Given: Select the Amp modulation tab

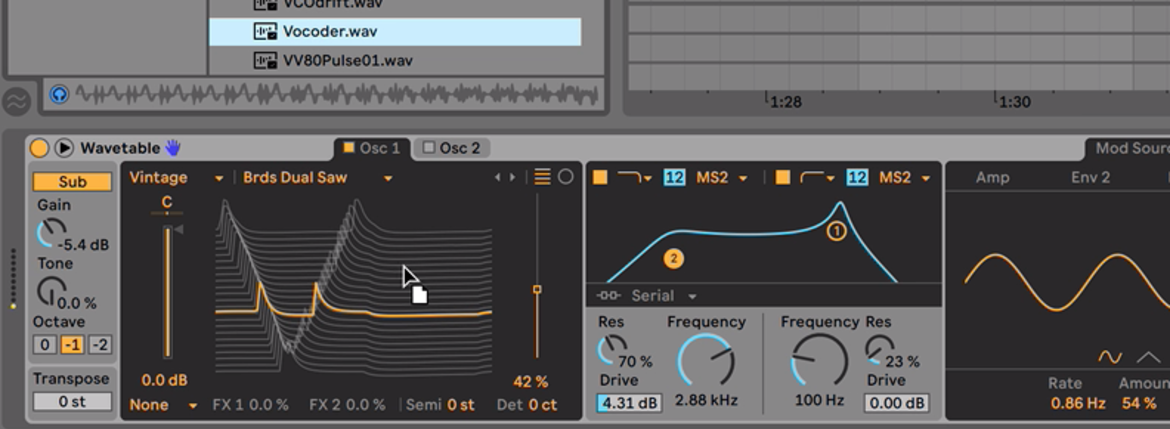Looking at the screenshot, I should point(992,178).
